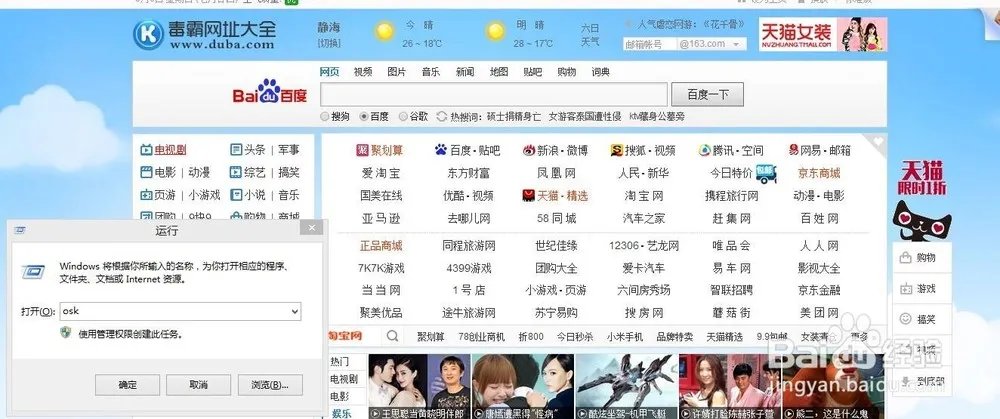The image size is (1000, 419).
Task: Click 取消 in the Run dialog
Action: pos(198,385)
